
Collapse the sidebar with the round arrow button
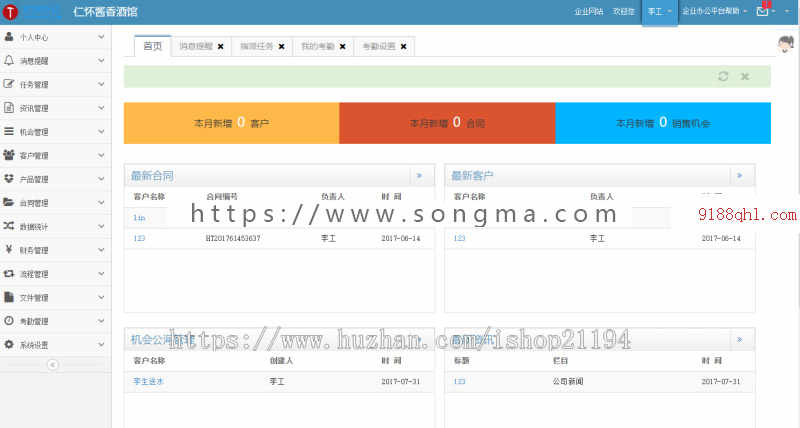[53, 365]
